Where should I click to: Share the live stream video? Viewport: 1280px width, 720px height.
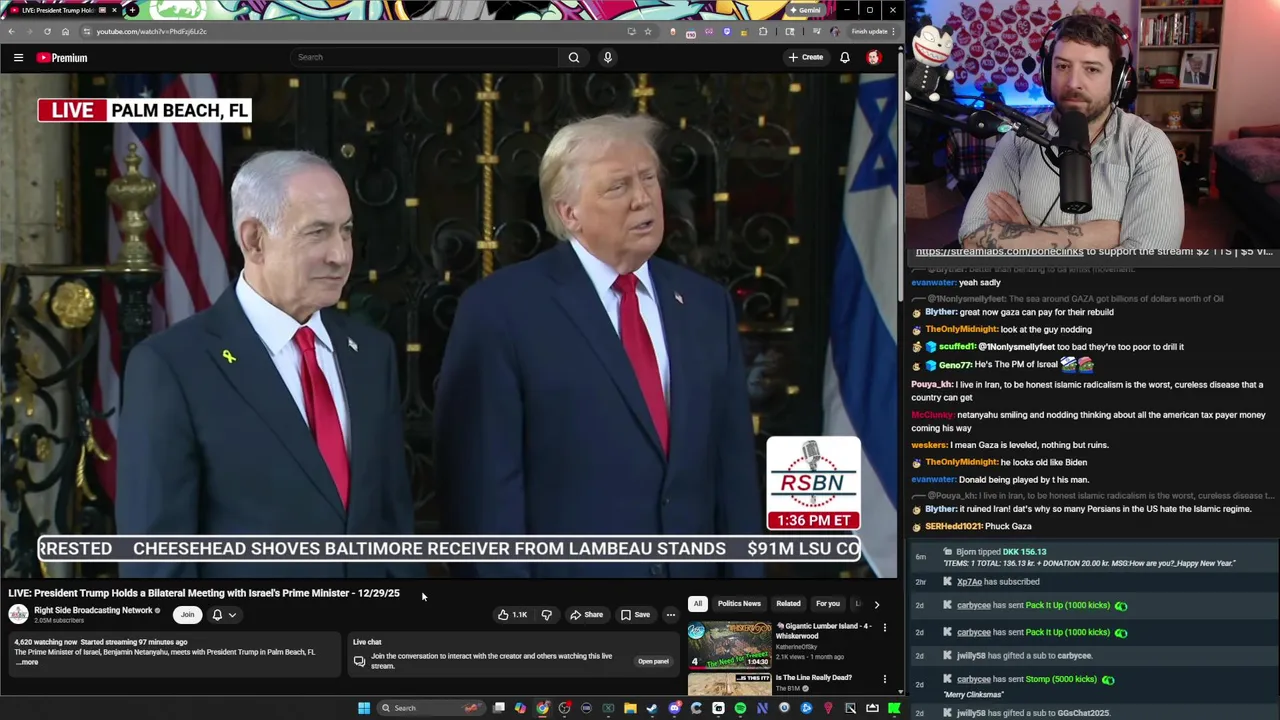click(587, 615)
